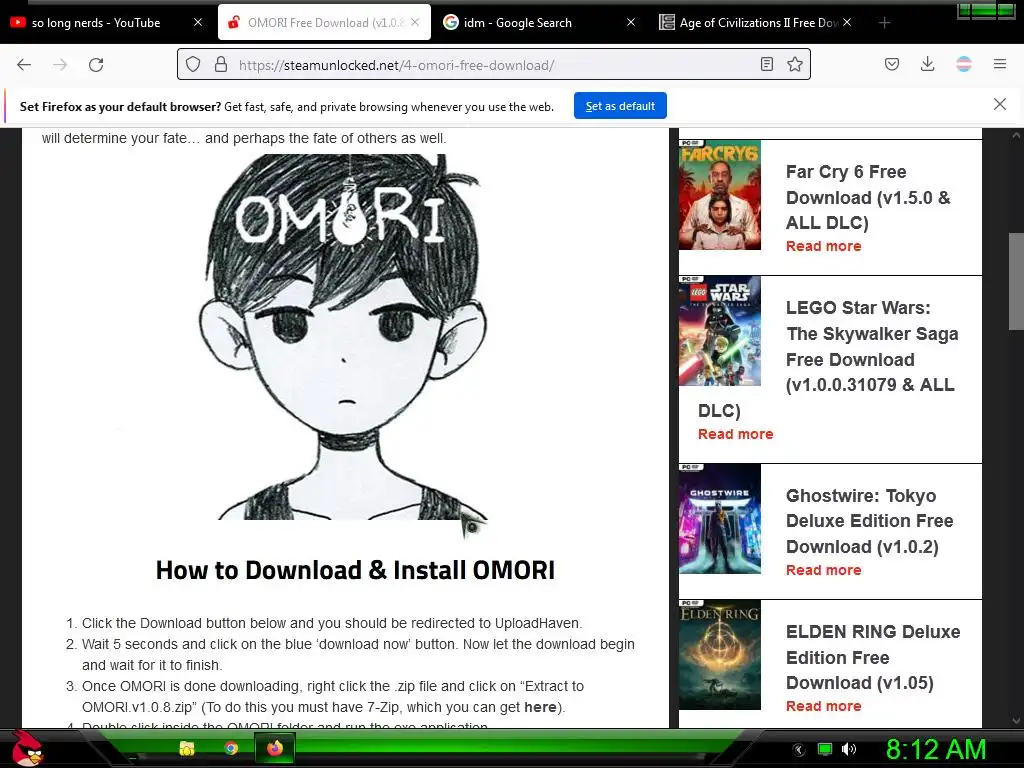Close the OMORI Free Download tab
Viewport: 1024px width, 768px height.
[415, 22]
